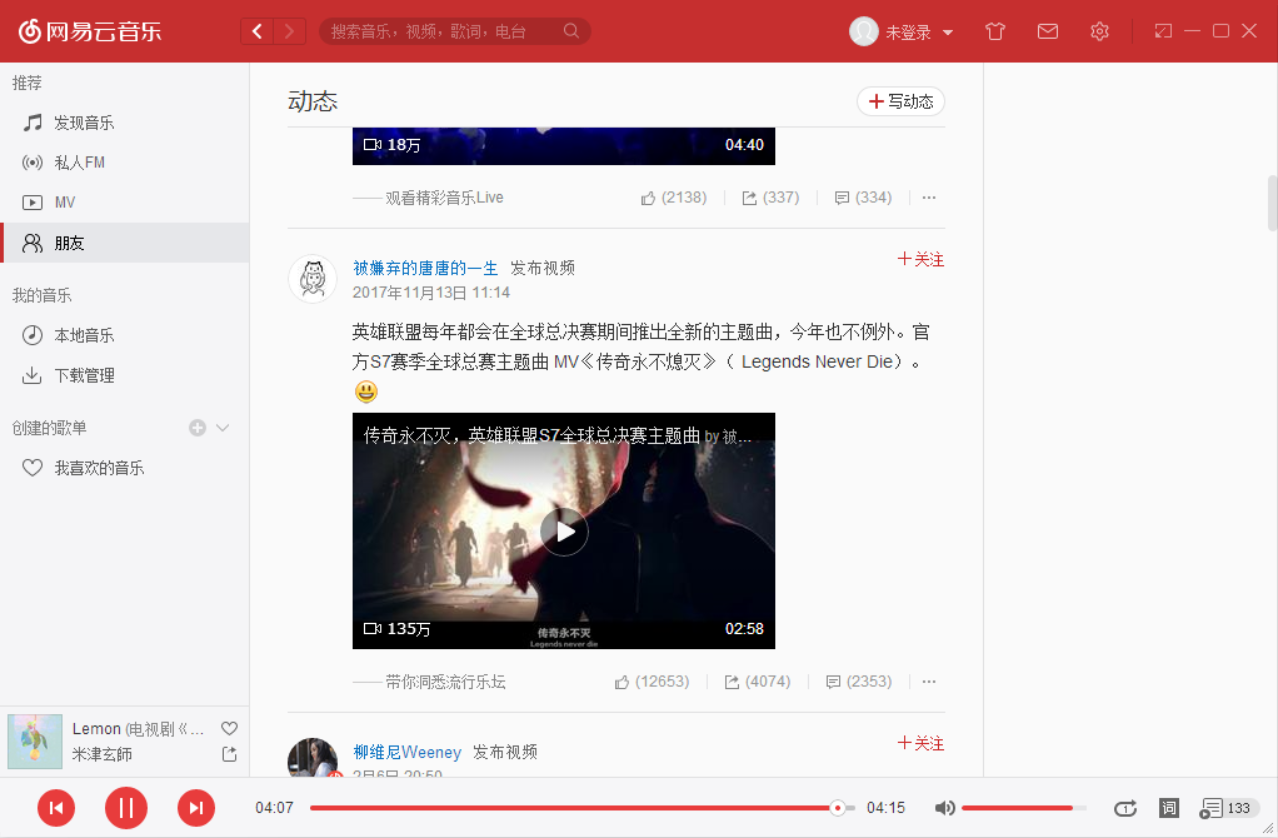Screen dimensions: 1278x838
Task: Open the 未登录 account dropdown
Action: 918,32
